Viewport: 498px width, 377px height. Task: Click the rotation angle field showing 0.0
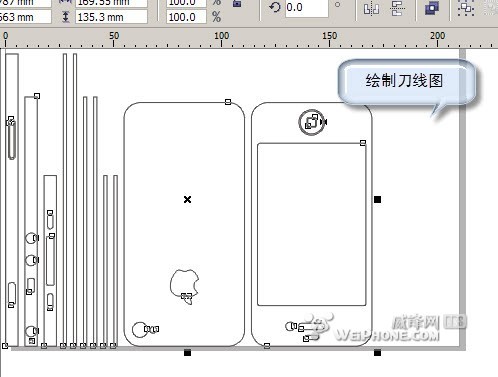(307, 8)
